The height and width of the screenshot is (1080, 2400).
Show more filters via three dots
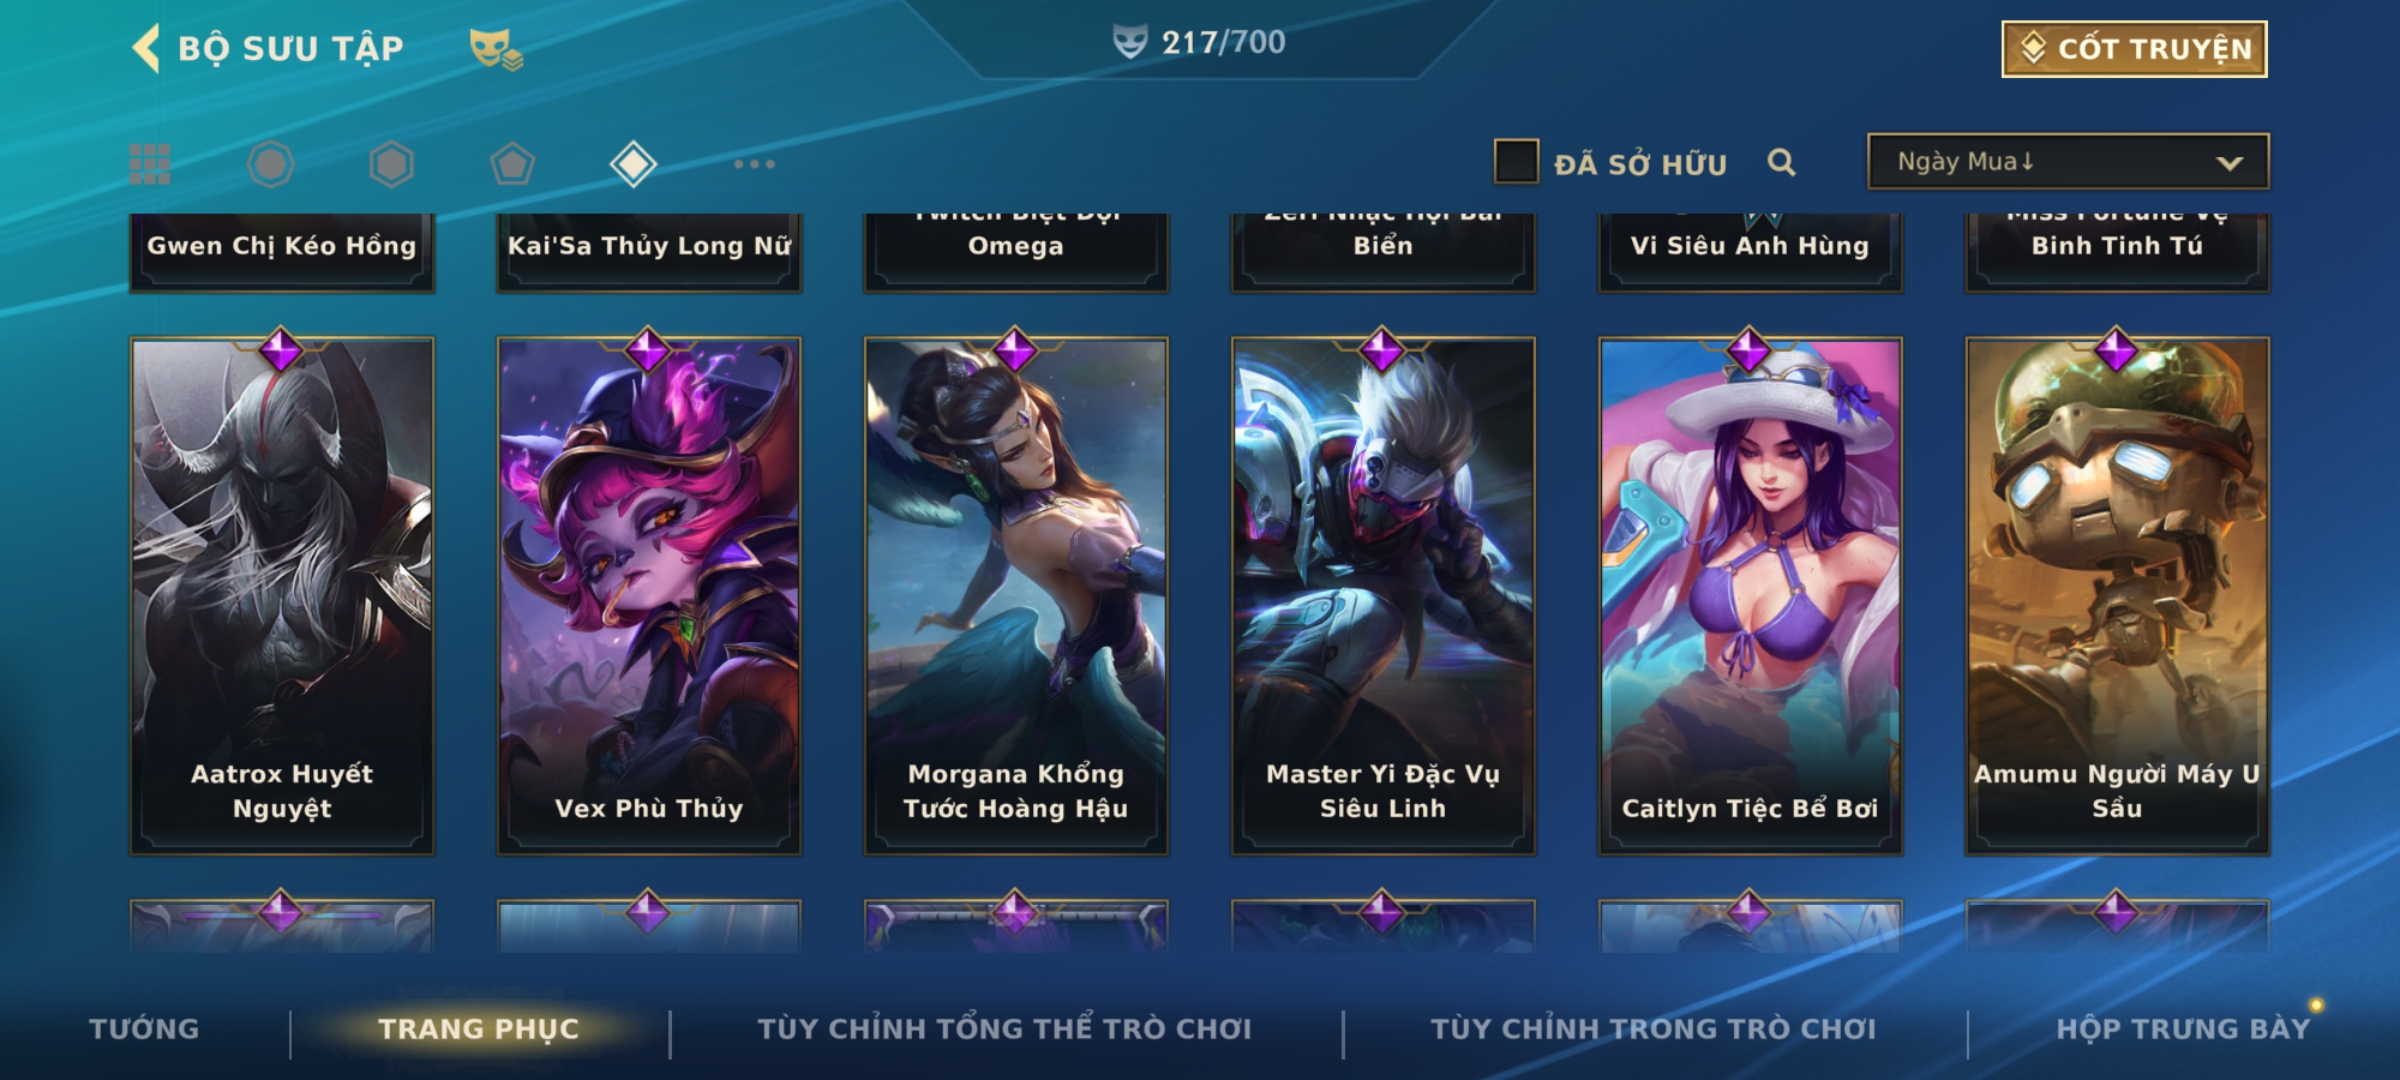(x=754, y=164)
